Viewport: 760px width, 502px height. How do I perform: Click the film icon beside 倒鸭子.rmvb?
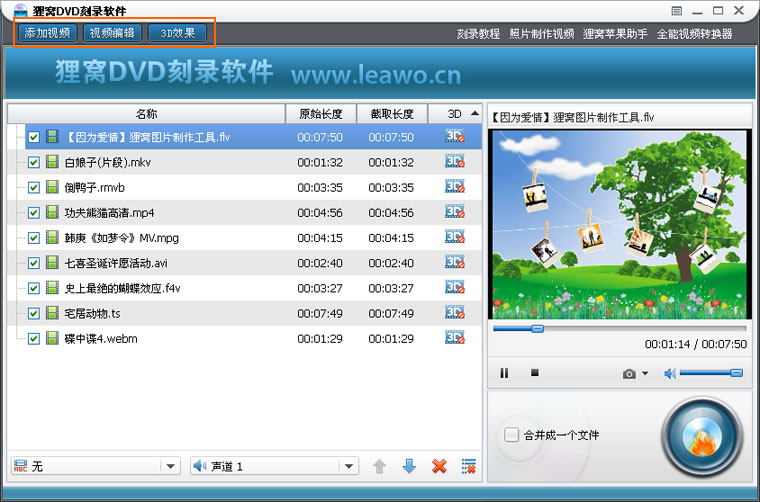tap(52, 187)
